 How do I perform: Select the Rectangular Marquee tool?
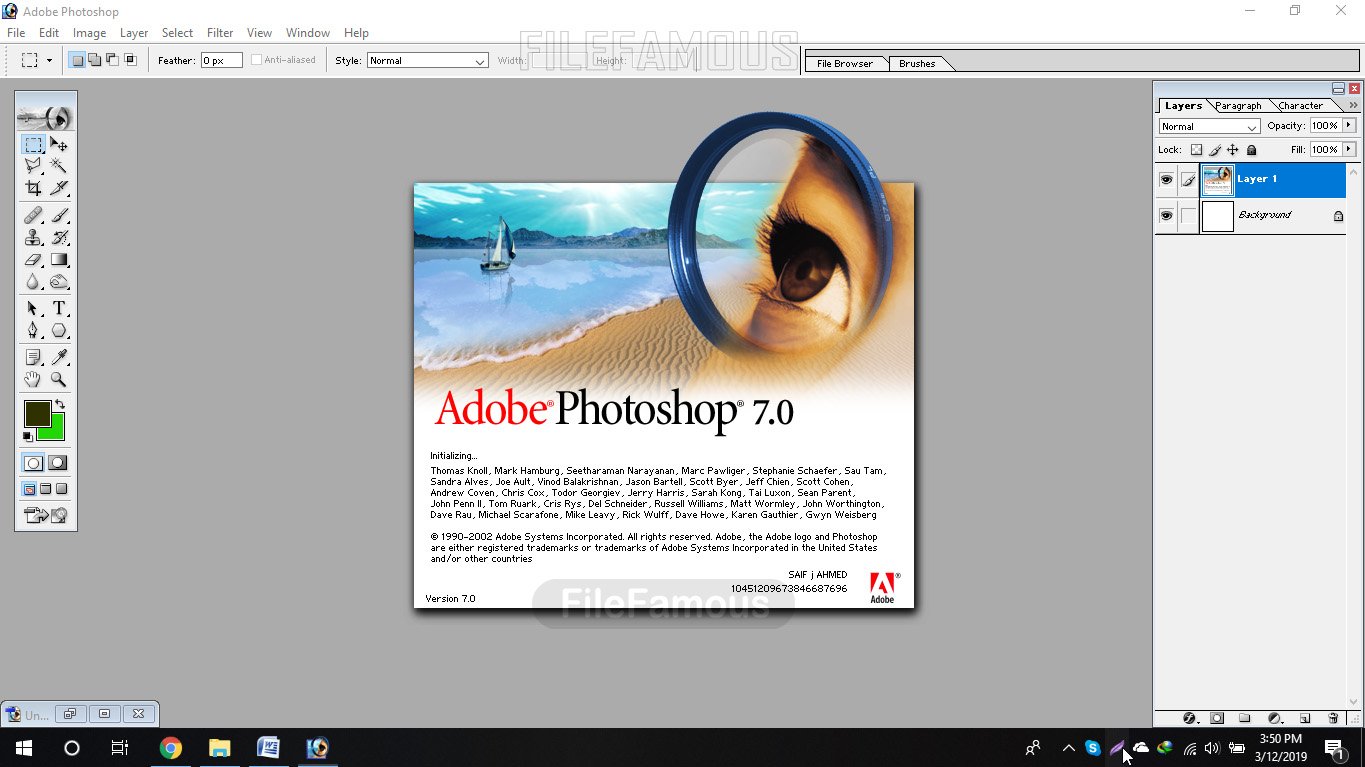33,144
